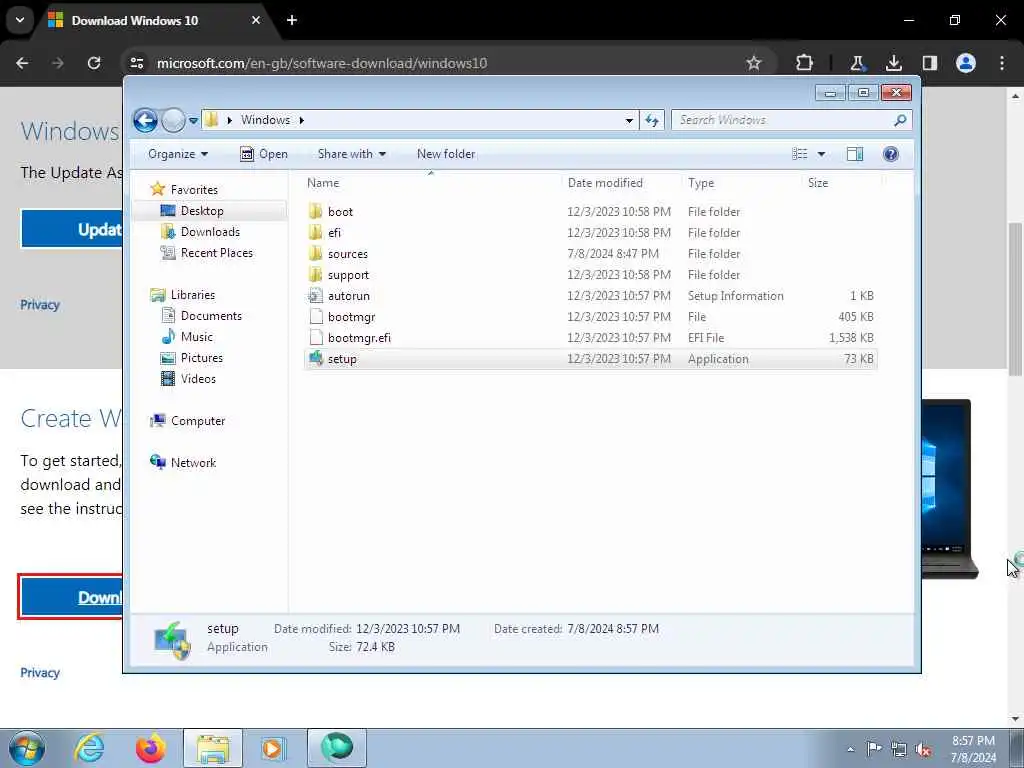This screenshot has height=768, width=1024.
Task: Click New folder in toolbar
Action: (x=446, y=154)
